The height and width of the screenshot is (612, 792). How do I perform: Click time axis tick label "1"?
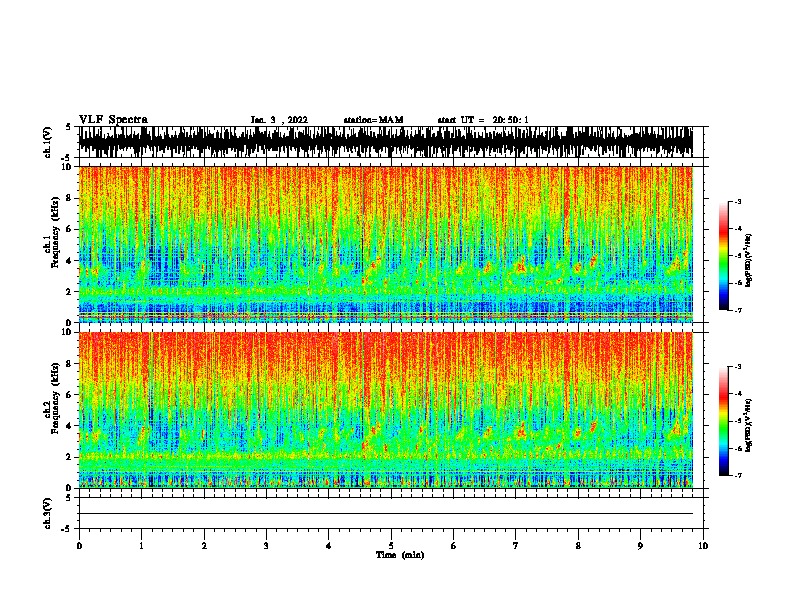coord(141,546)
